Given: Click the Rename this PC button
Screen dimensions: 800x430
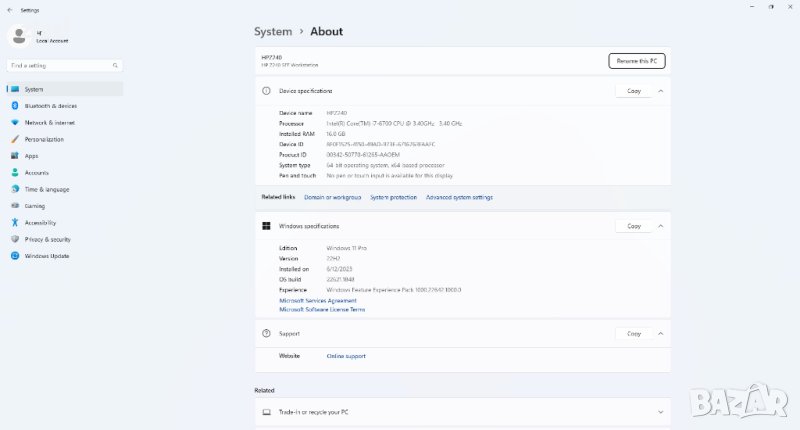Looking at the screenshot, I should click(x=636, y=61).
